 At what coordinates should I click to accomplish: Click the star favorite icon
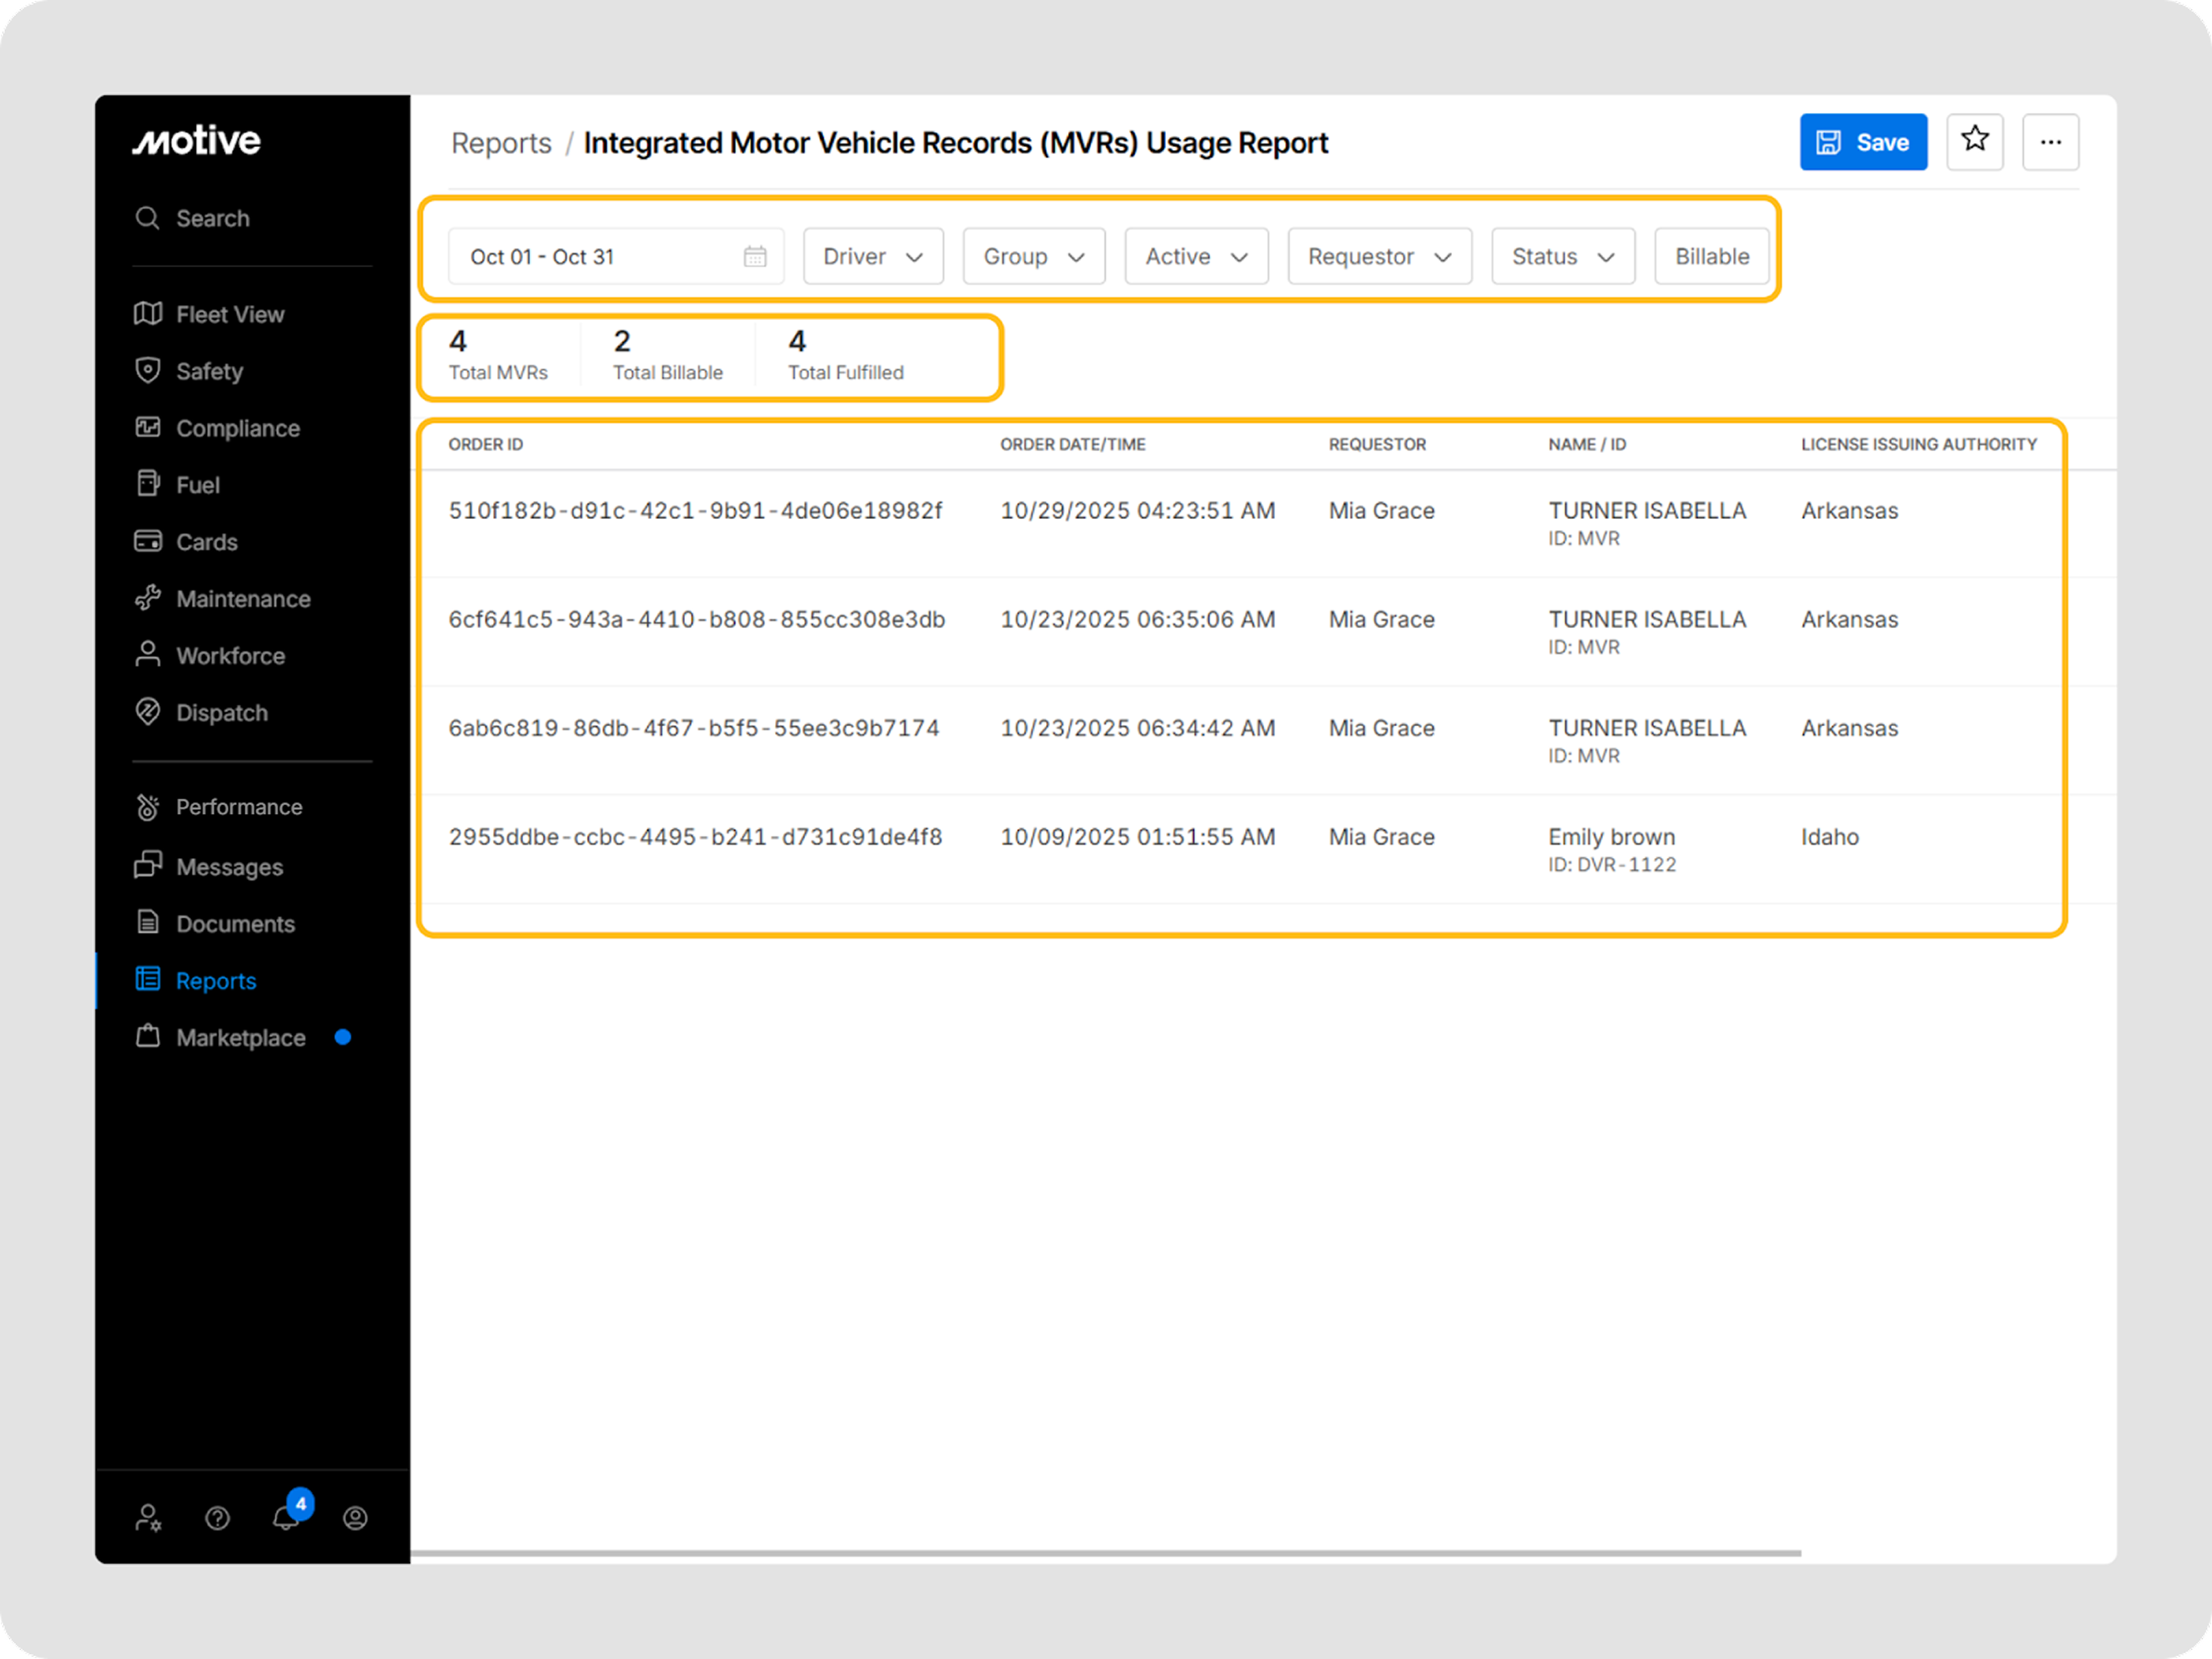[x=1974, y=141]
